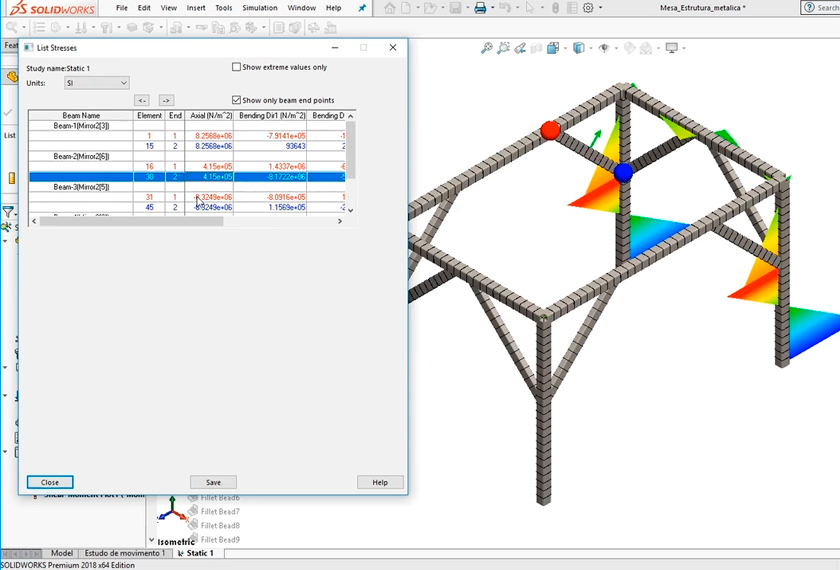The height and width of the screenshot is (570, 840).
Task: Click the Home icon in title bar
Action: click(390, 8)
